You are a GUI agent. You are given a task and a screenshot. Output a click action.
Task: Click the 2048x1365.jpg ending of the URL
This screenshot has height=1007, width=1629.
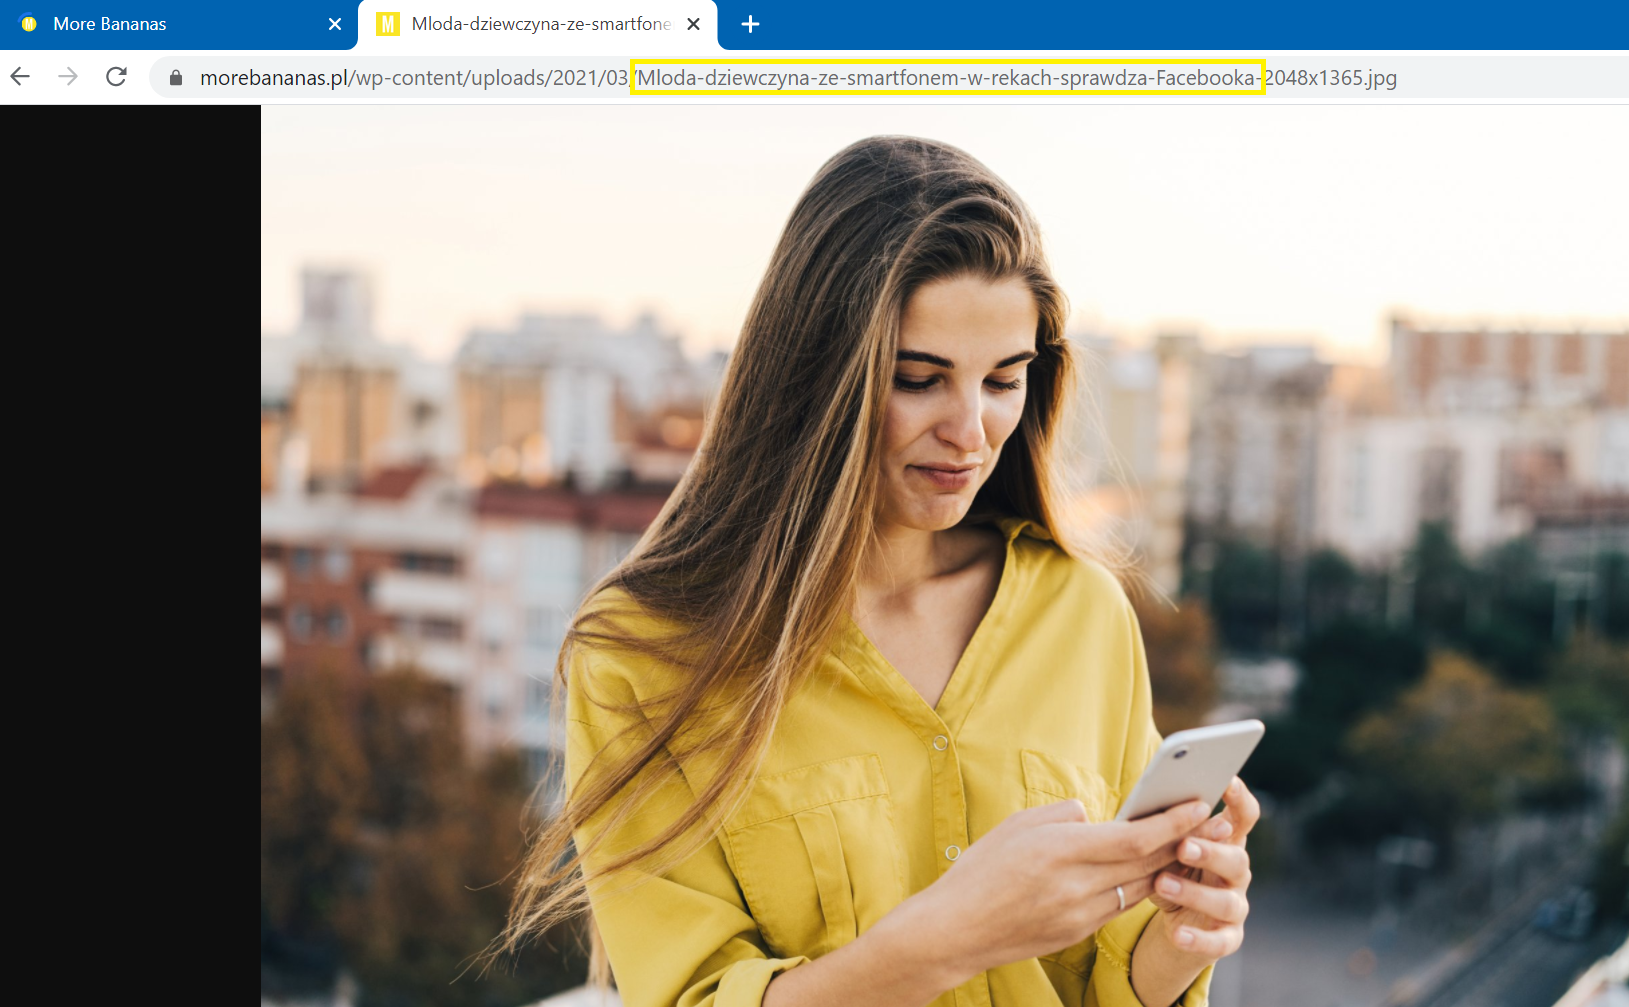coord(1331,78)
